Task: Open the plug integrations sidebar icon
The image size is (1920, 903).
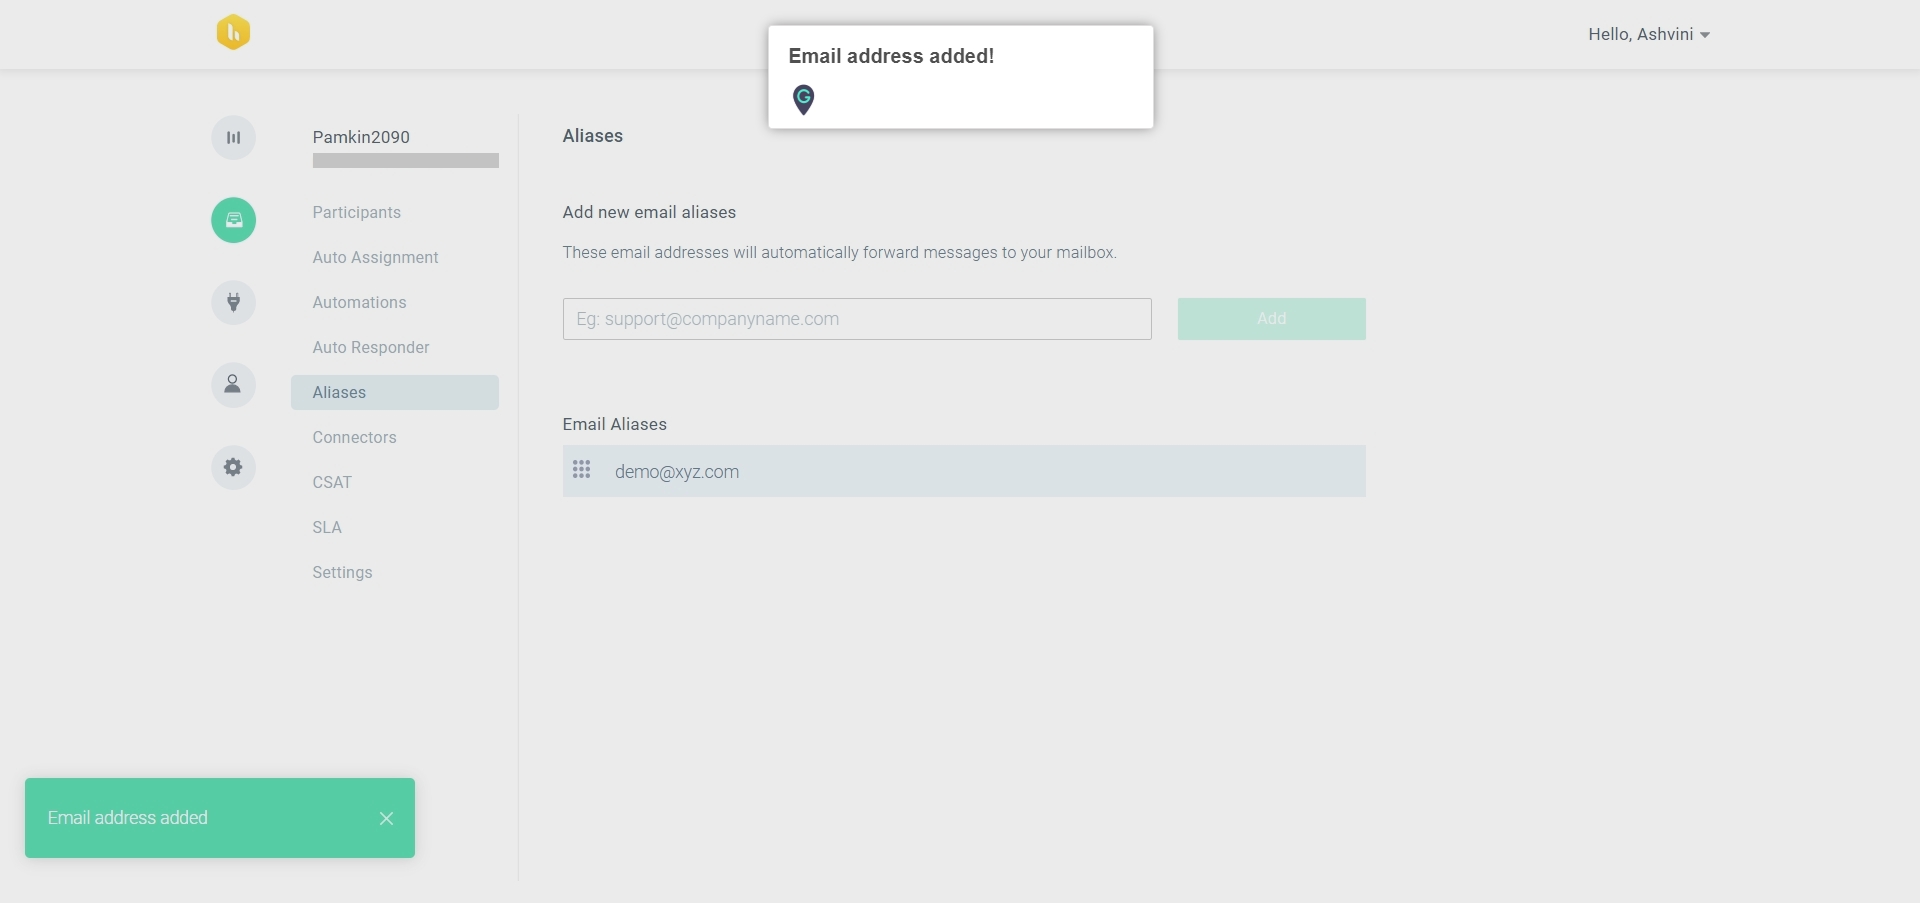Action: (x=233, y=302)
